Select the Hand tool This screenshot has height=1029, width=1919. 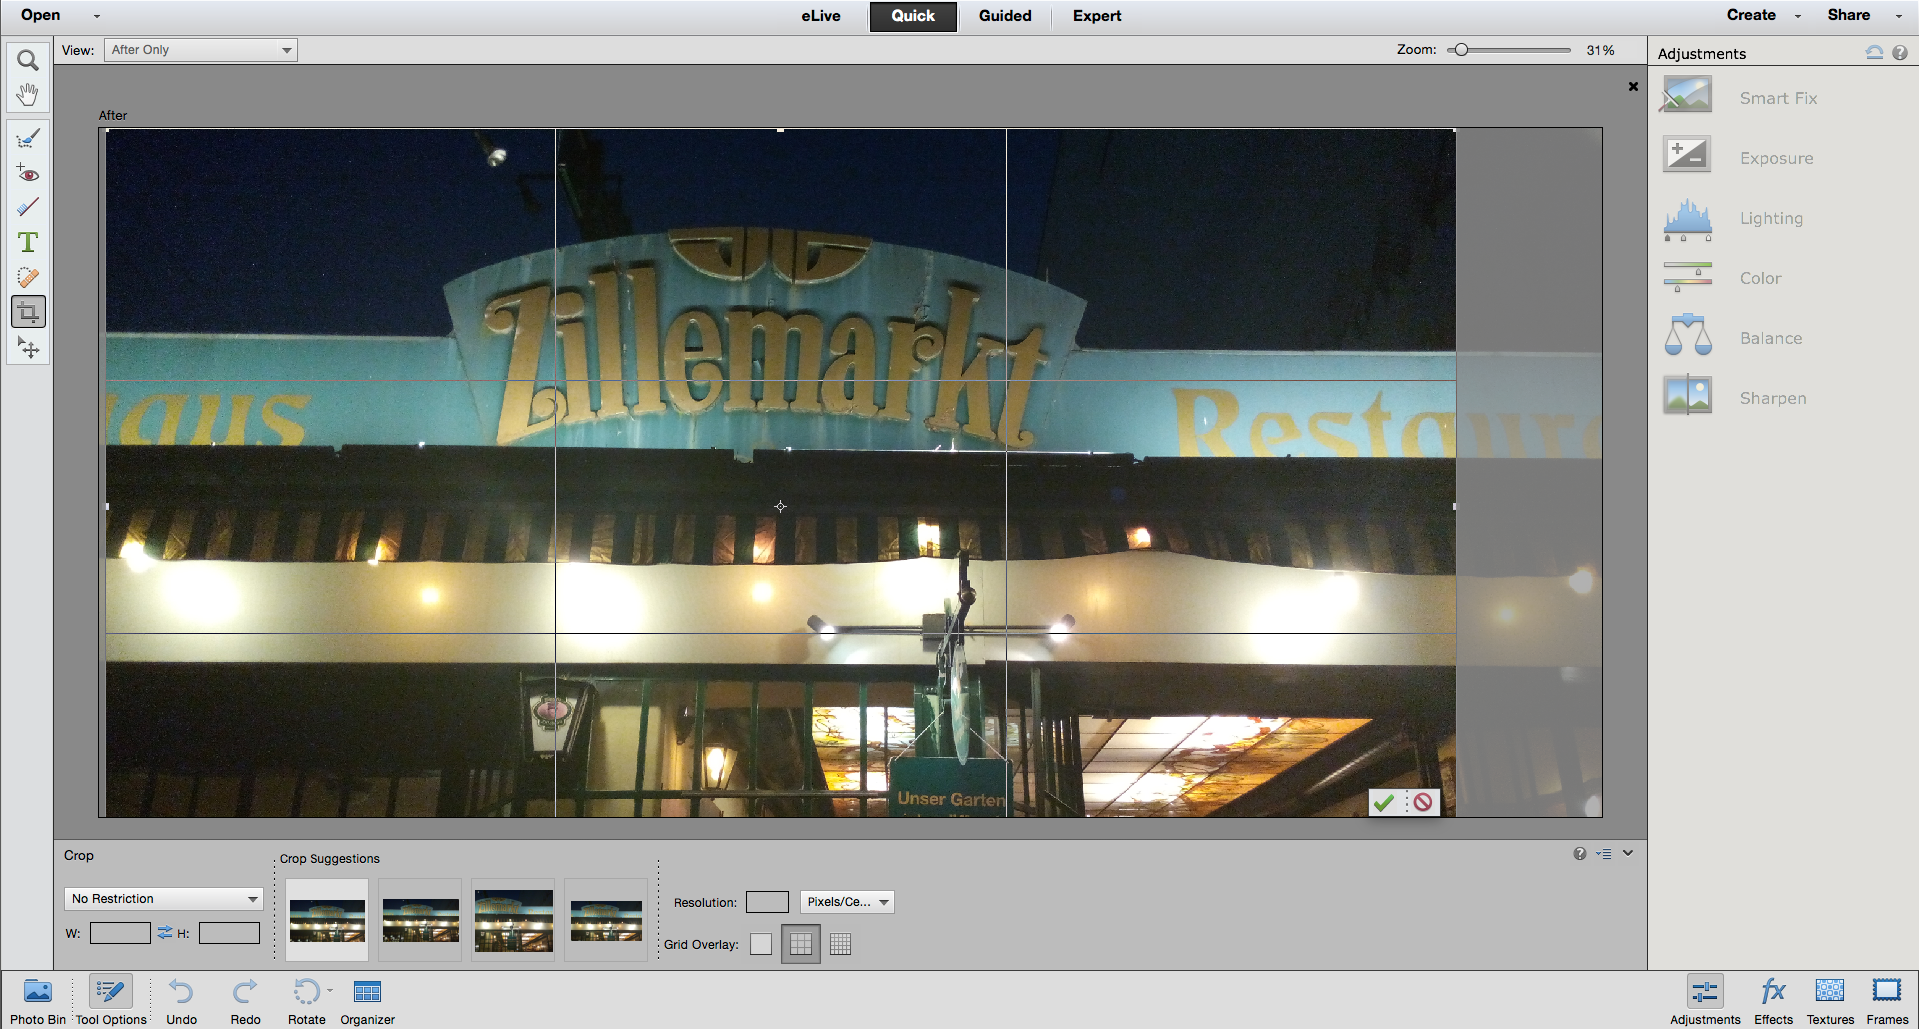[x=28, y=95]
